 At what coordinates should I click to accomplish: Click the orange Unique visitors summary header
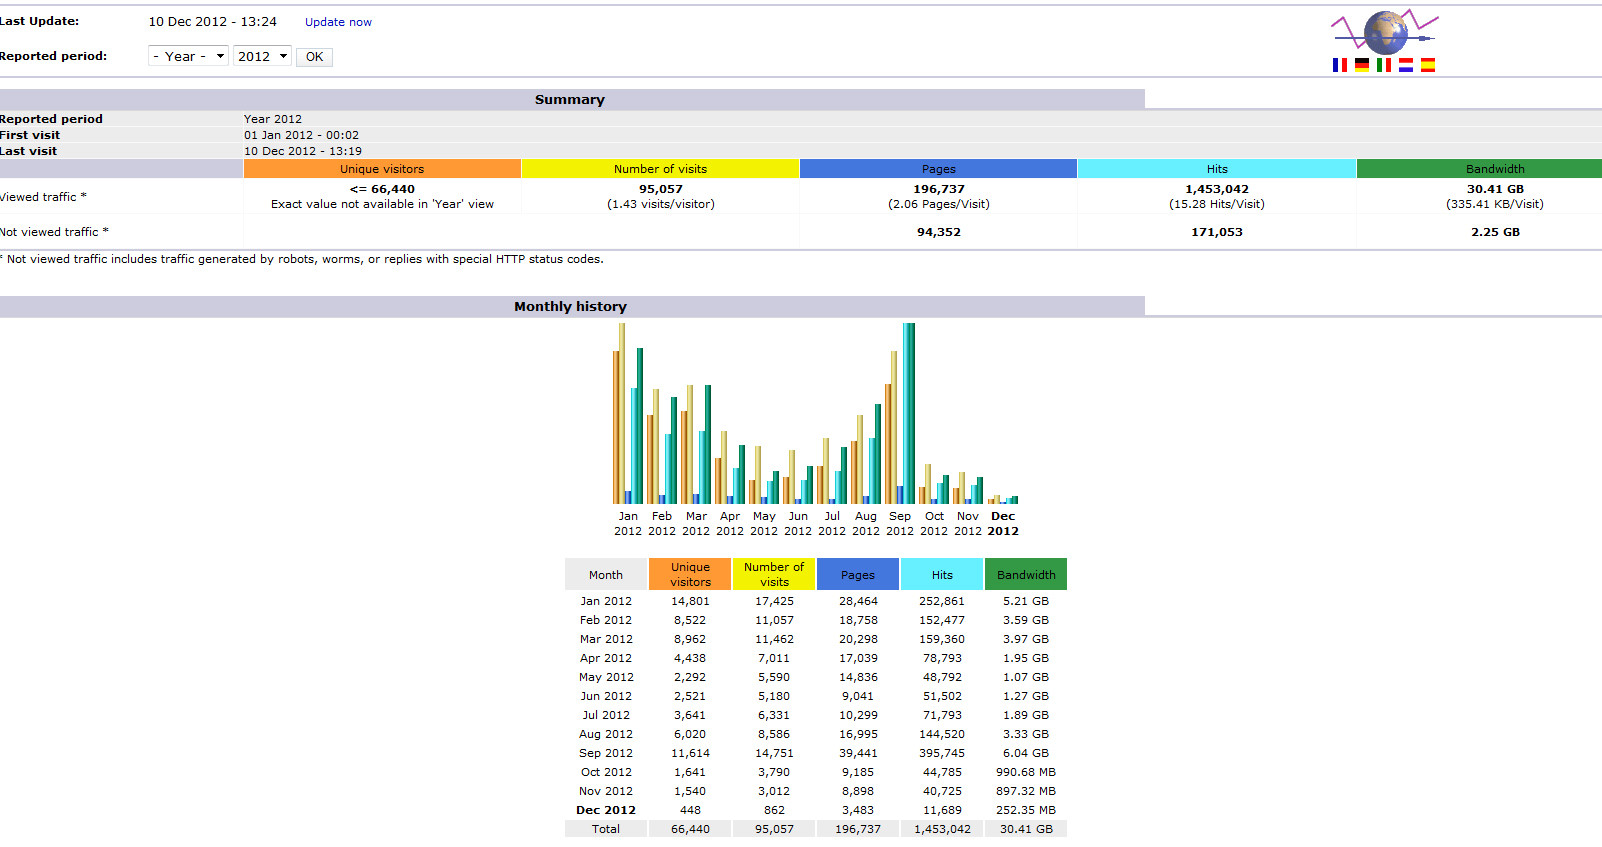382,169
